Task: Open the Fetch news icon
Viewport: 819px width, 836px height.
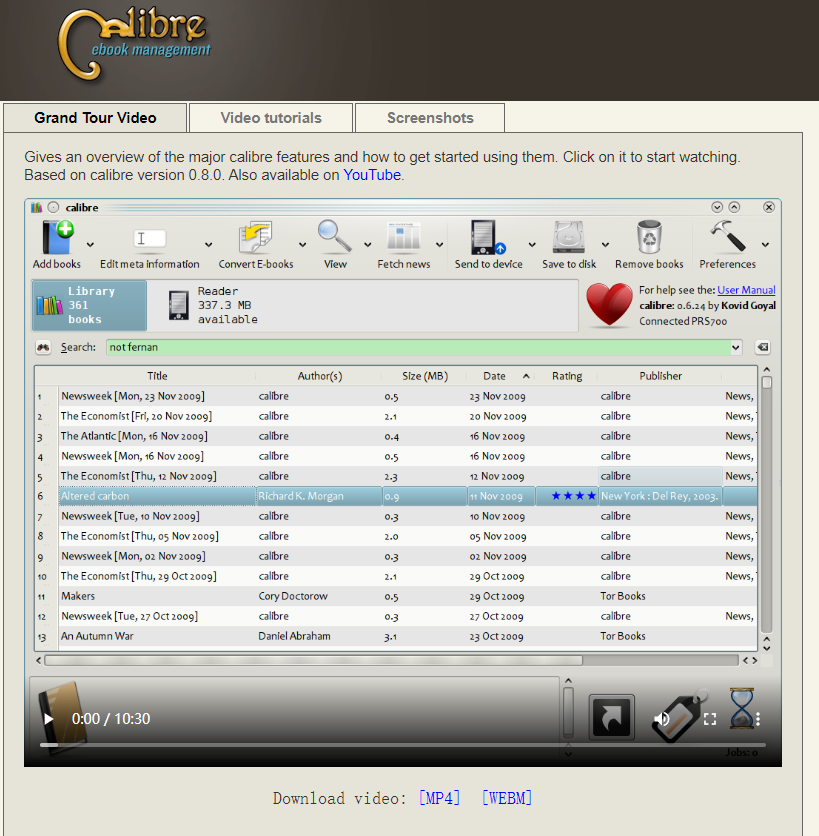Action: point(404,237)
